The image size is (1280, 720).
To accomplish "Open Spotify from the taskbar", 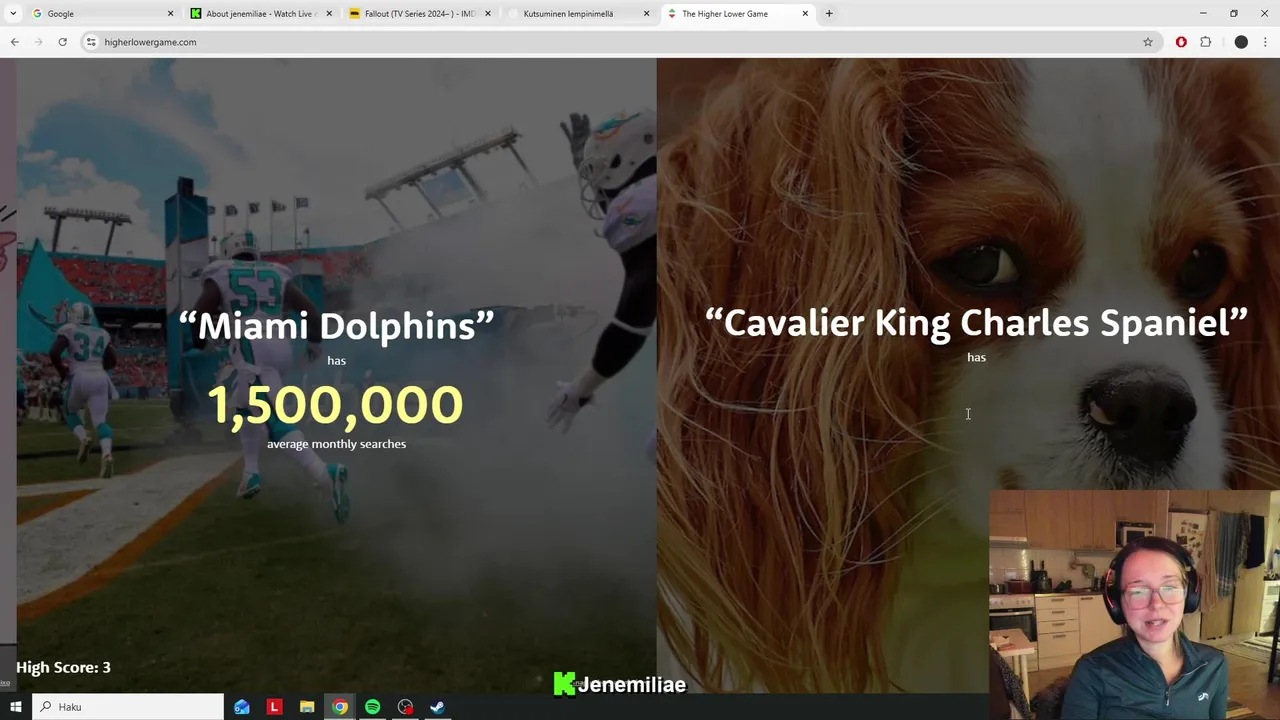I will click(372, 707).
